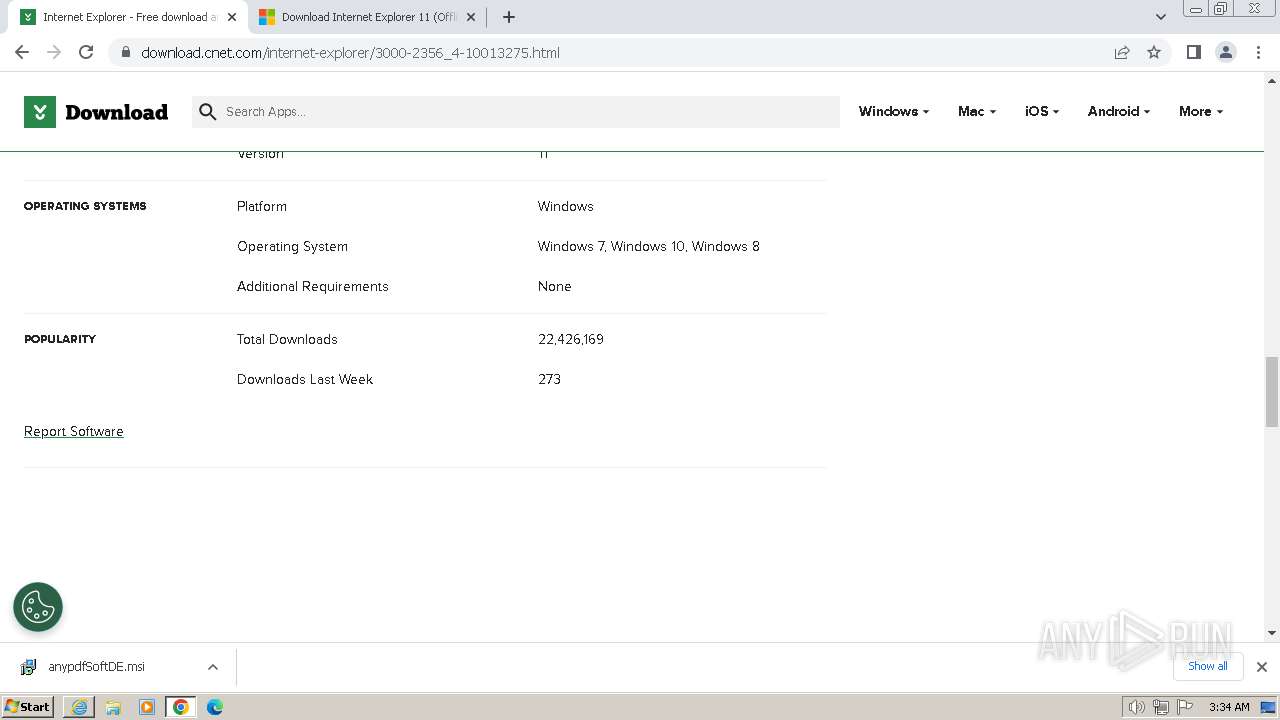Viewport: 1280px width, 720px height.
Task: Click the address bar URL
Action: [350, 53]
